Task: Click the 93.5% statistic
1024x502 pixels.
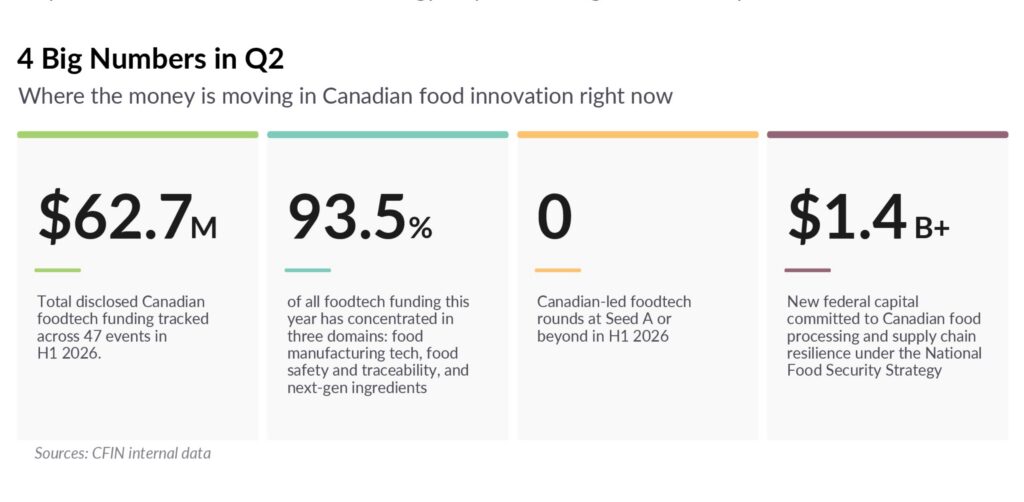Action: [x=360, y=216]
